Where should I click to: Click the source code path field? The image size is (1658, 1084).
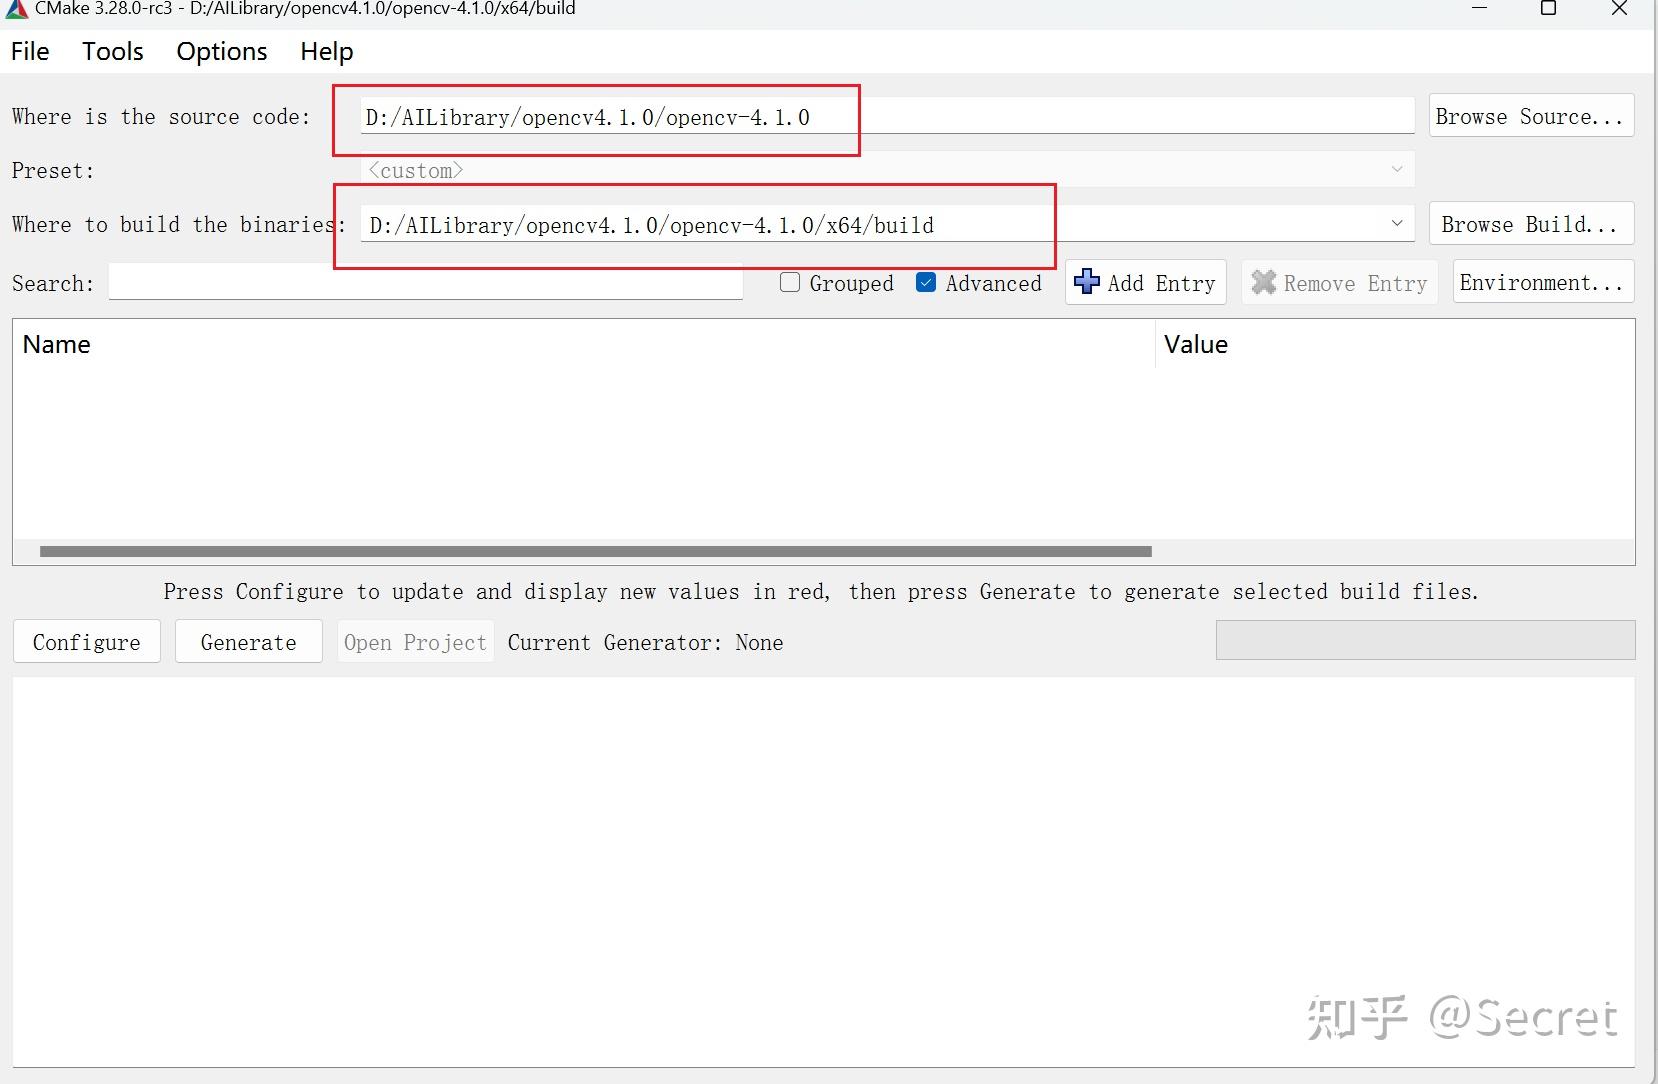(887, 117)
